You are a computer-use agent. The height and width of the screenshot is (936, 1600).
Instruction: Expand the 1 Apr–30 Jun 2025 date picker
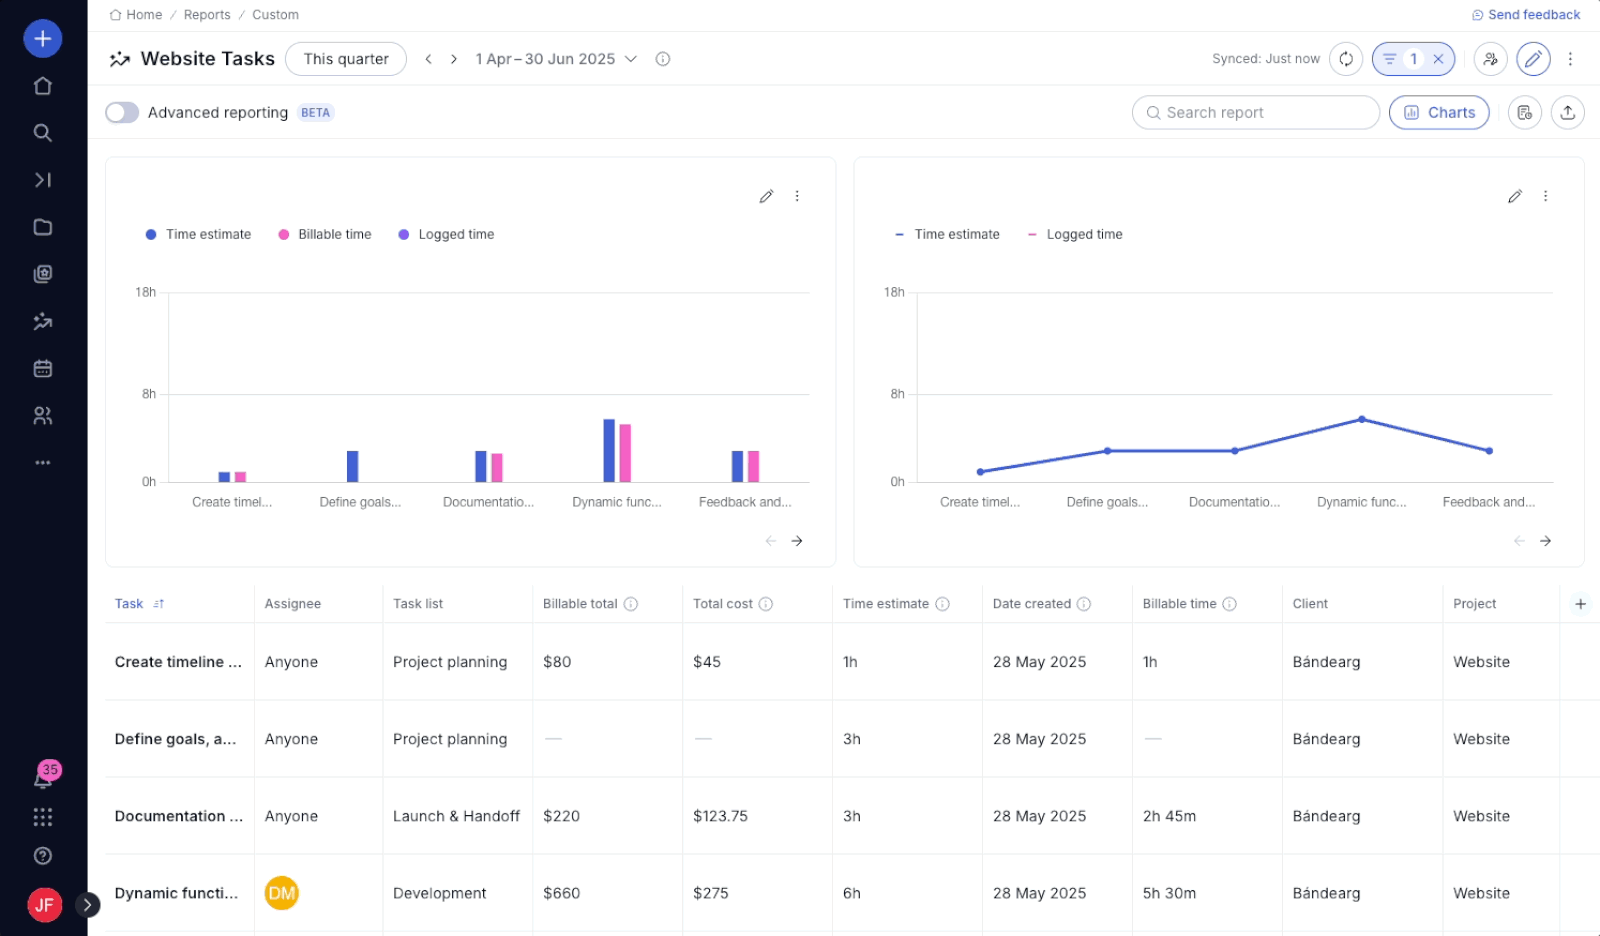coord(556,59)
